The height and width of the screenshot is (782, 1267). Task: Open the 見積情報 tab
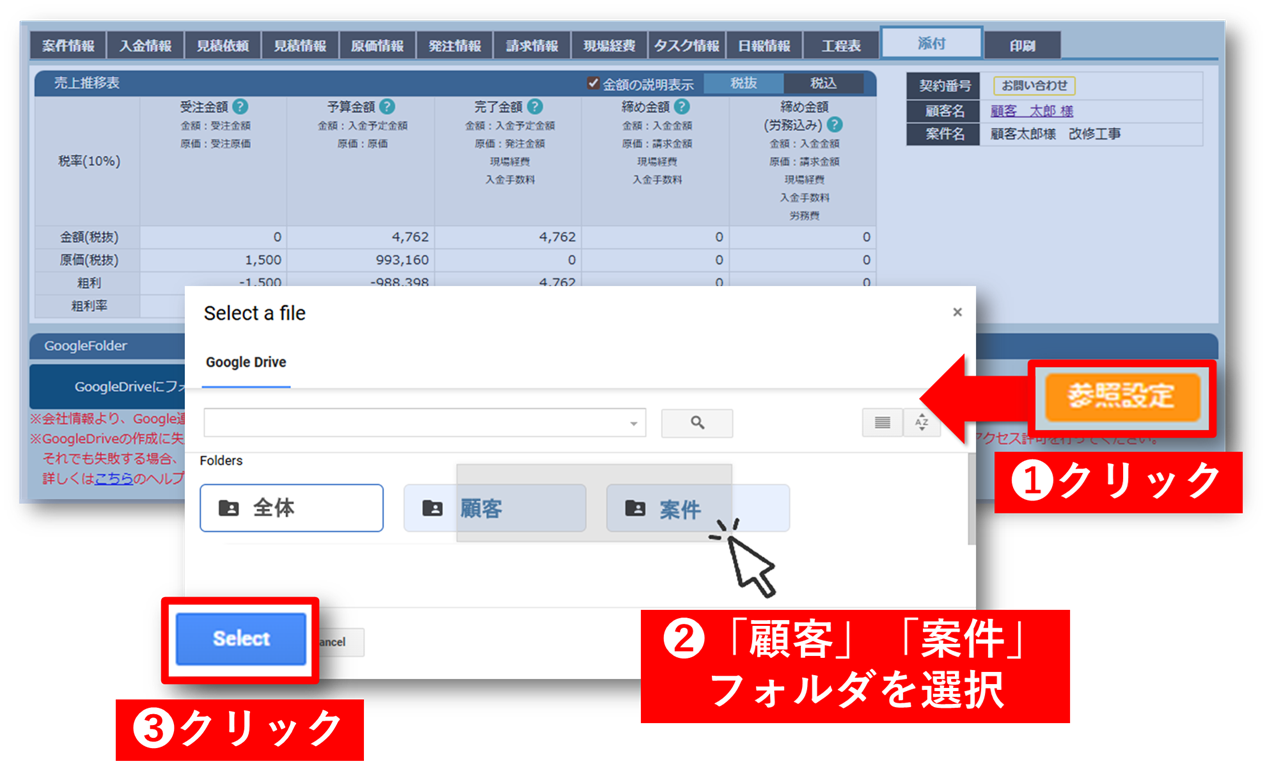pyautogui.click(x=300, y=46)
